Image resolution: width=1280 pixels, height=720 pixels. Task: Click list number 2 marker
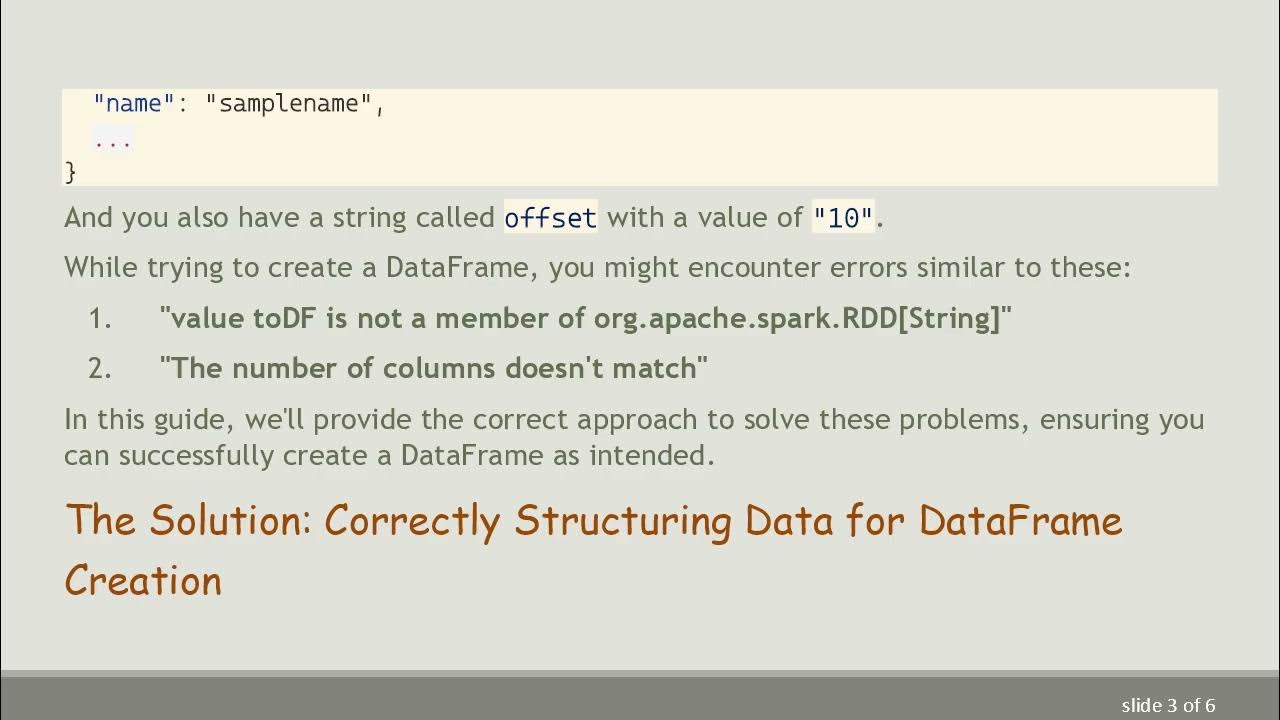point(100,369)
